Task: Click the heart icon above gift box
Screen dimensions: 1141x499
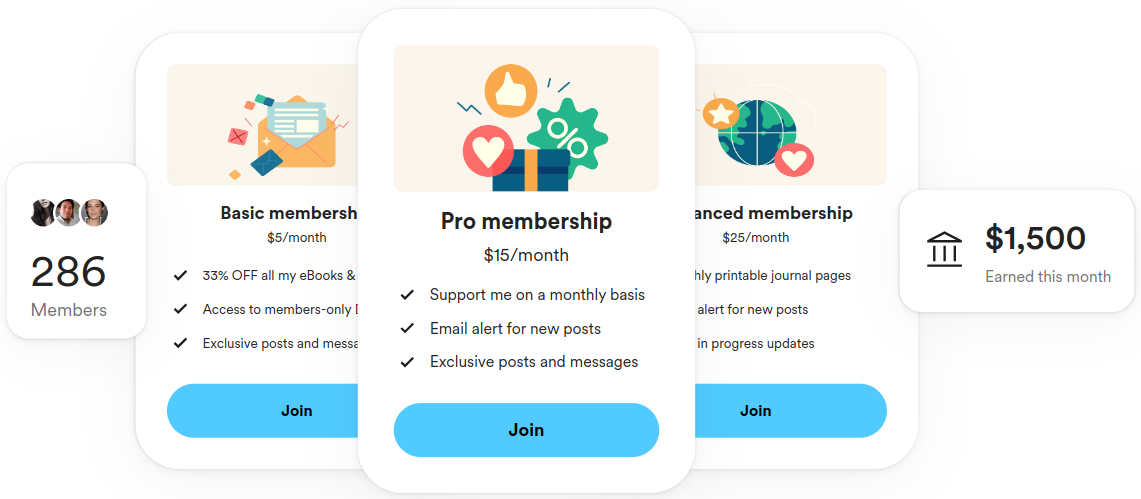Action: point(488,151)
